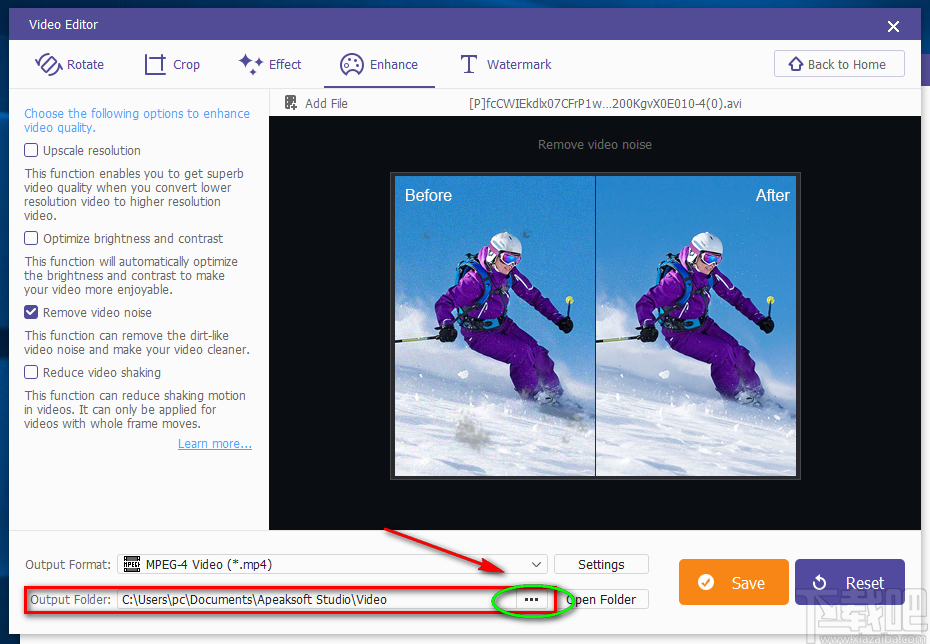The image size is (930, 644).
Task: Switch to the Watermark tab
Action: 505,64
